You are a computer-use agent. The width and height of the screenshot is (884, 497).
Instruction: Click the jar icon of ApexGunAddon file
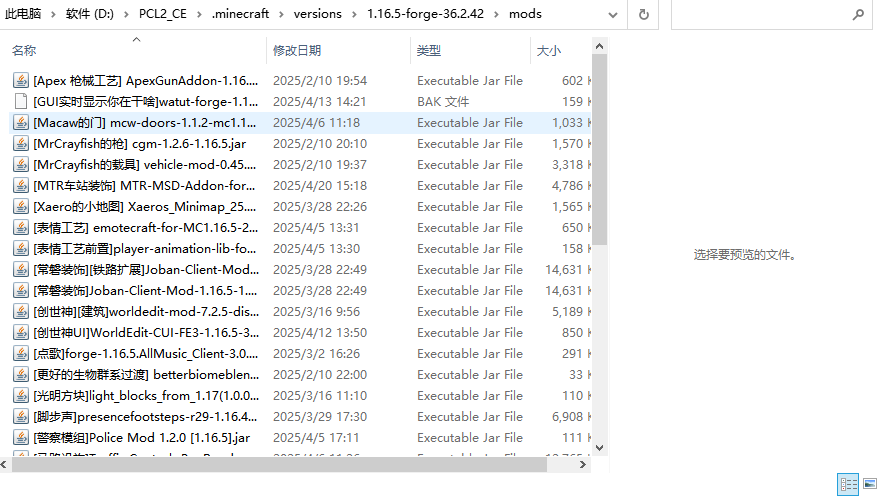[x=21, y=81]
